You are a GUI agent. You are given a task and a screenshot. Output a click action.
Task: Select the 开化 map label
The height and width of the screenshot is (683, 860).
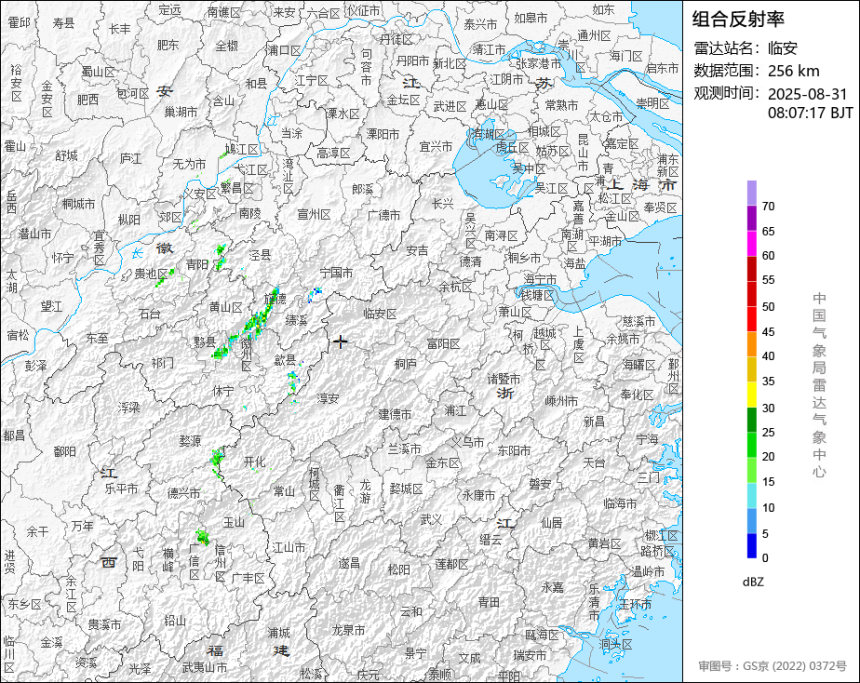coord(254,462)
